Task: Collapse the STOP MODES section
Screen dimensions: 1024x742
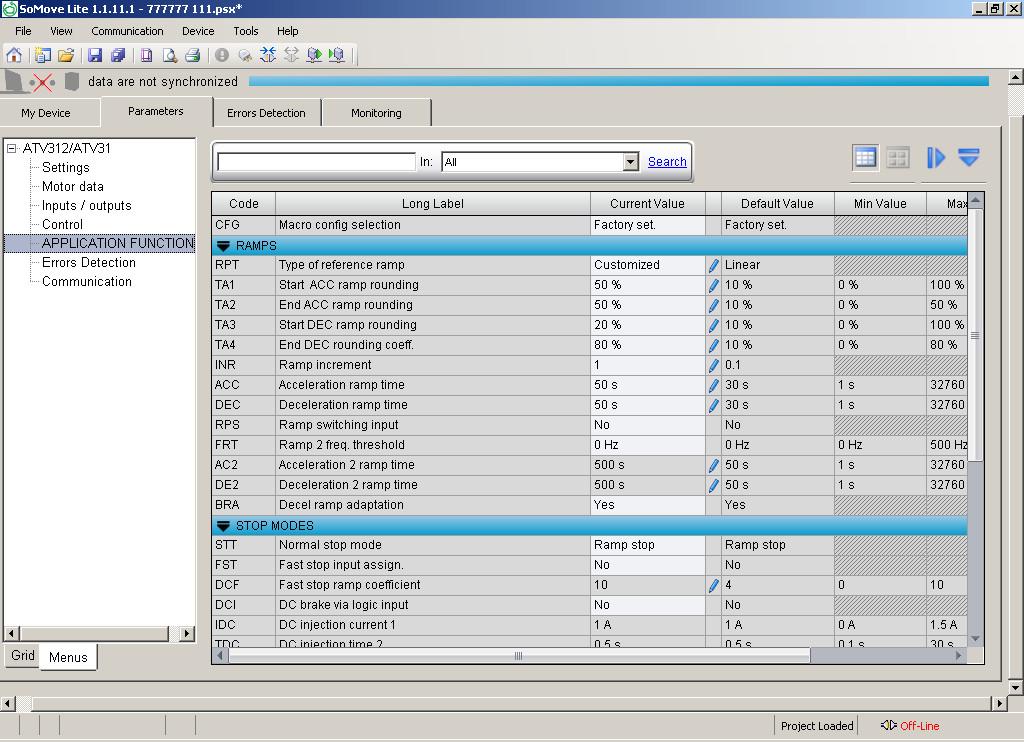Action: (223, 526)
